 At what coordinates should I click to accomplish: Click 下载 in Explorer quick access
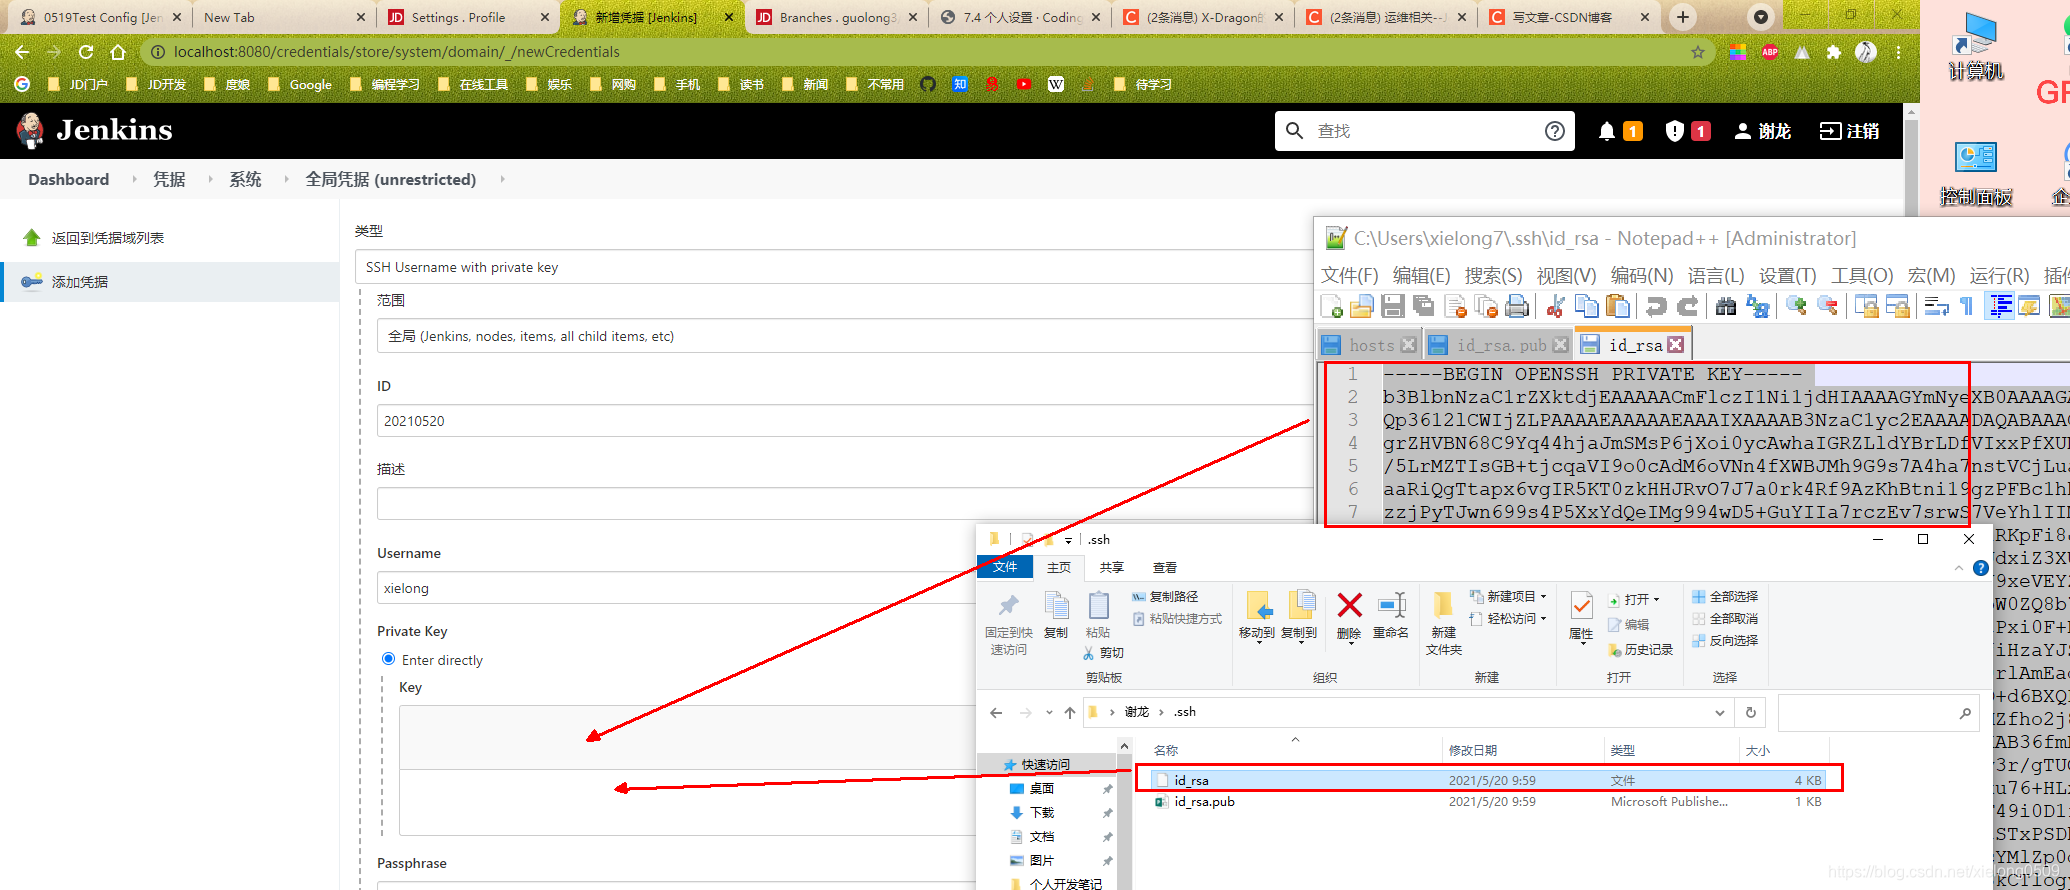(x=1041, y=813)
